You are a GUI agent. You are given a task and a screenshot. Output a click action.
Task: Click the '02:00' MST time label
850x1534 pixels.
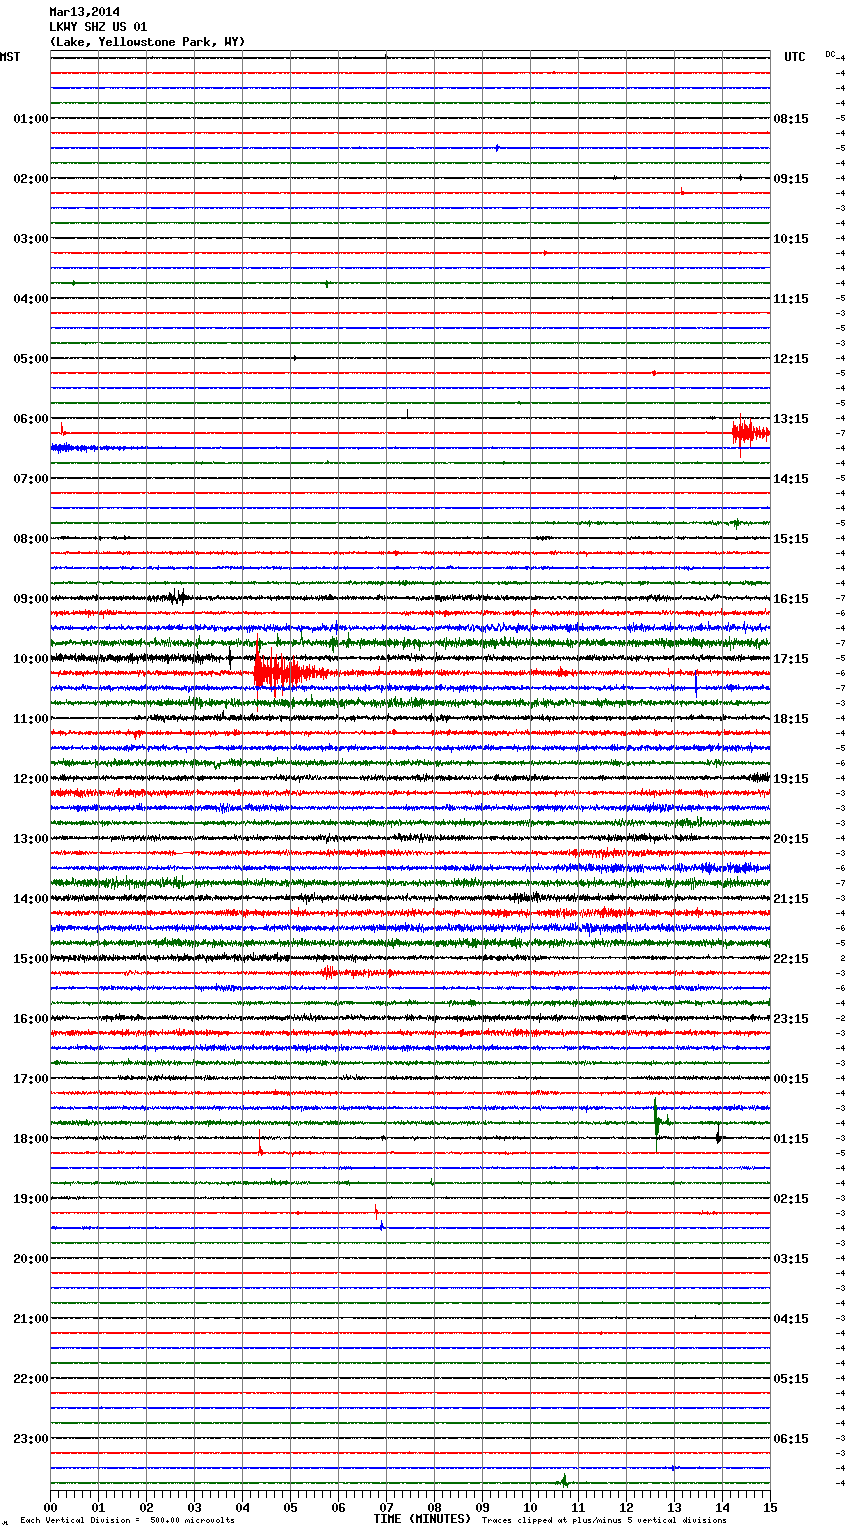tap(31, 179)
